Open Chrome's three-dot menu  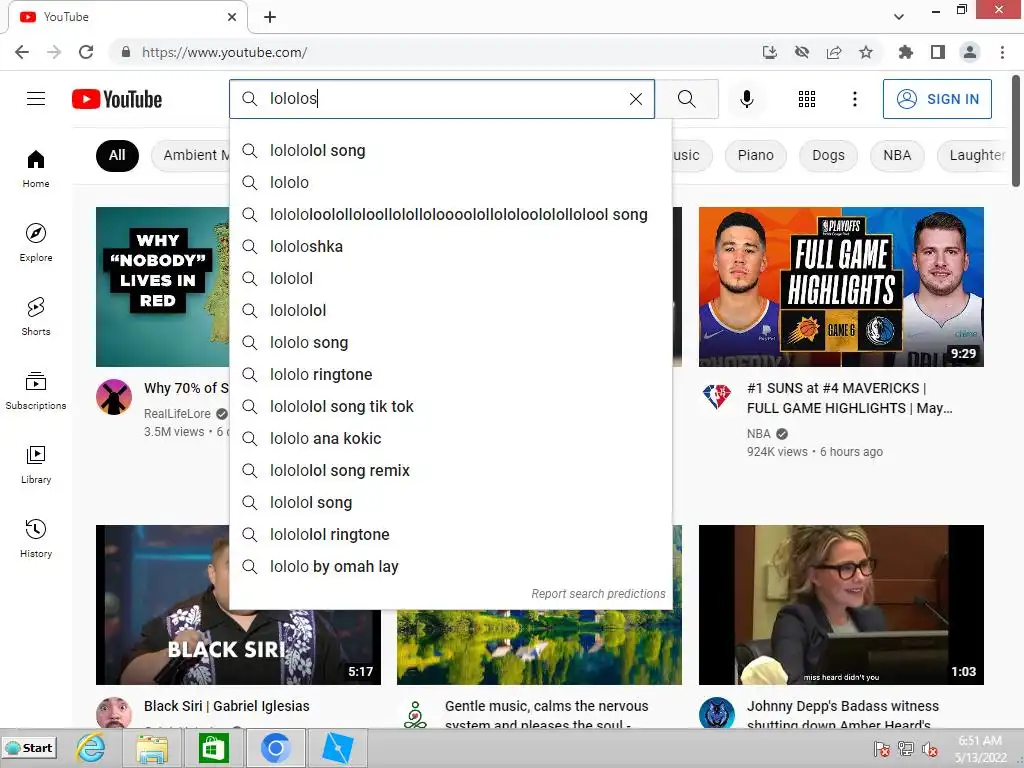(x=1002, y=52)
